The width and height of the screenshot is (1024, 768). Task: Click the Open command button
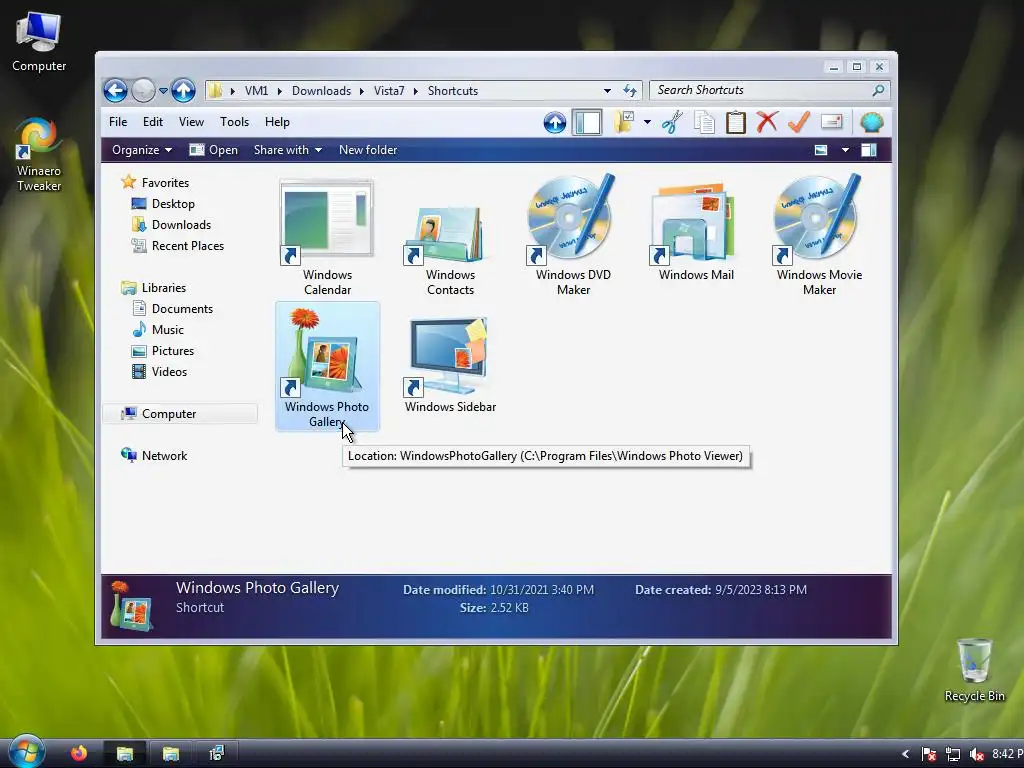tap(214, 150)
